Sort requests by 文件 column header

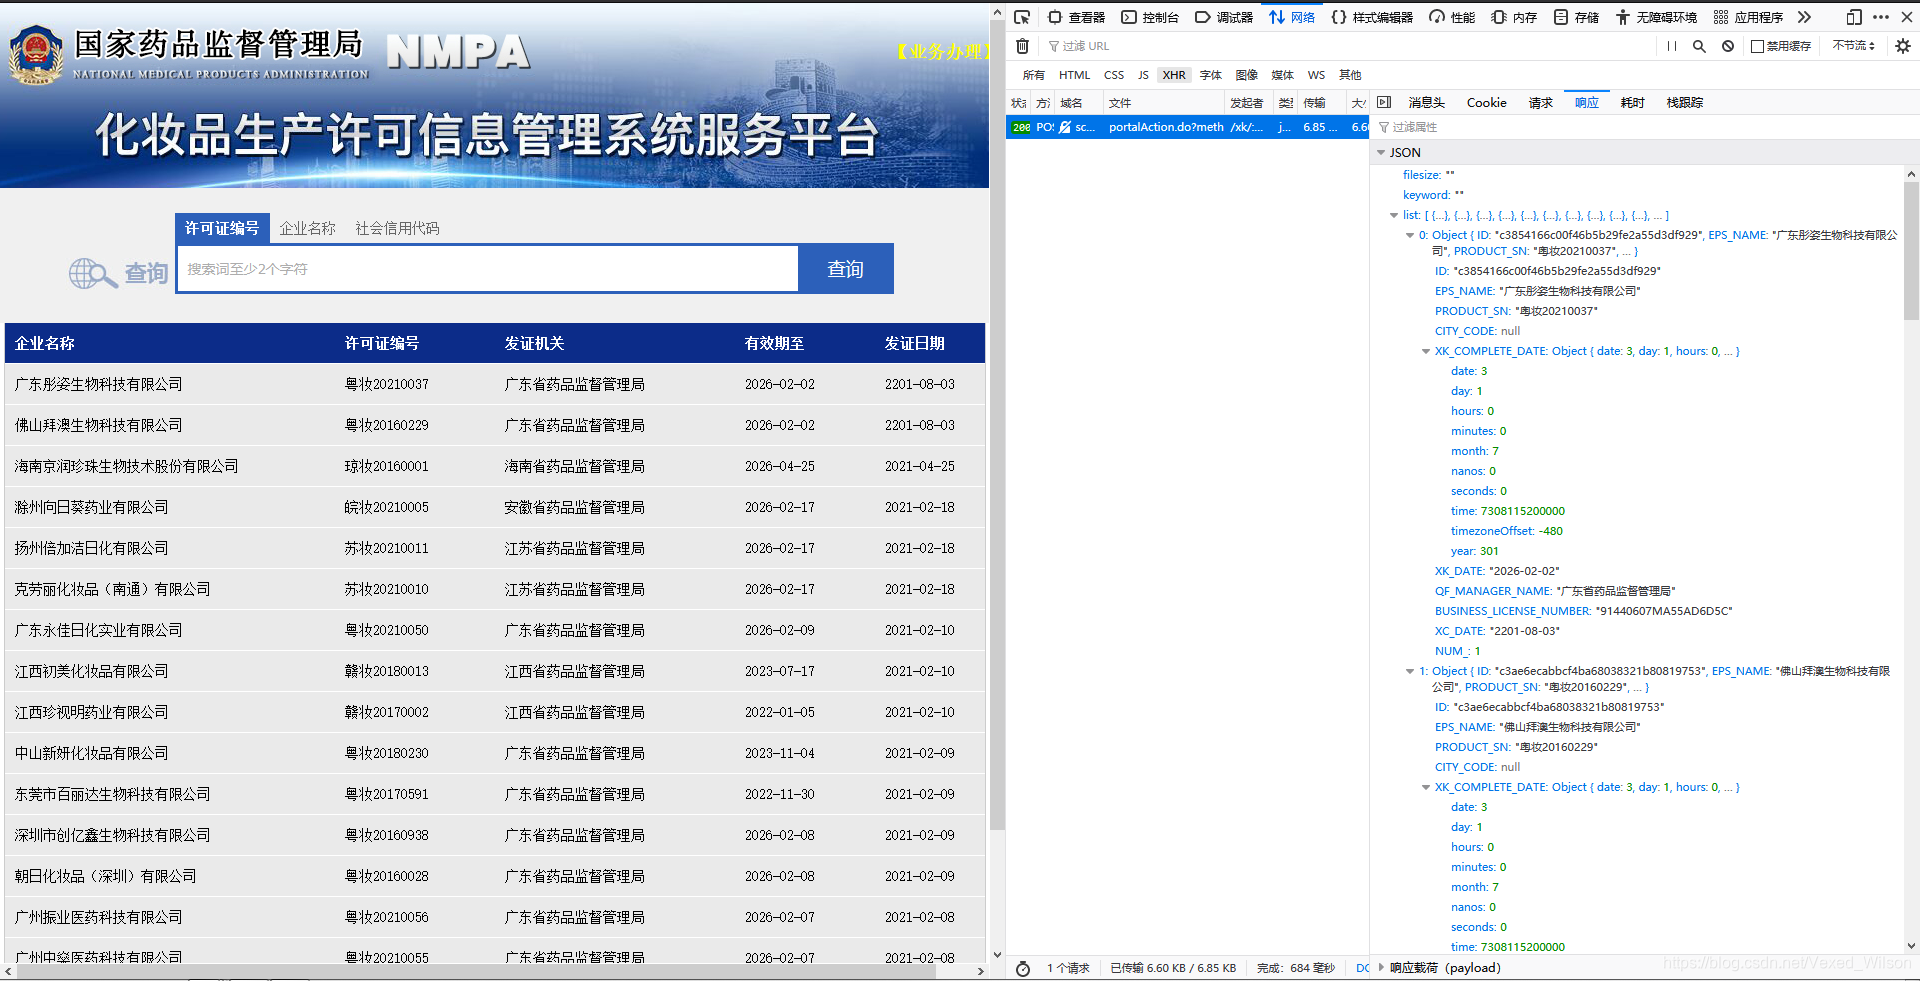click(x=1164, y=103)
